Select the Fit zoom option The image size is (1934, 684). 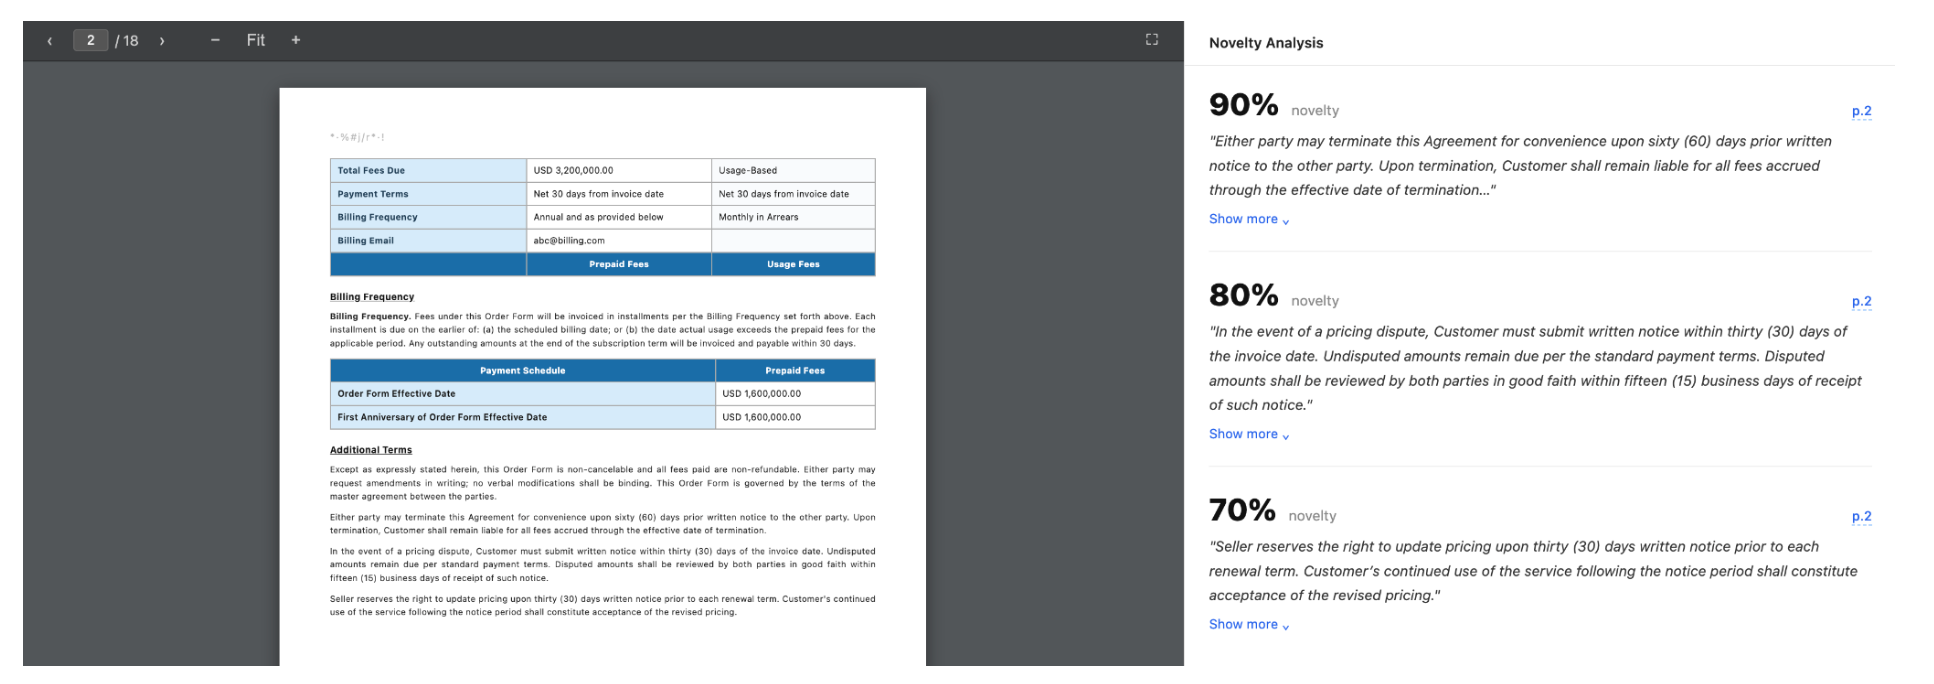point(256,40)
